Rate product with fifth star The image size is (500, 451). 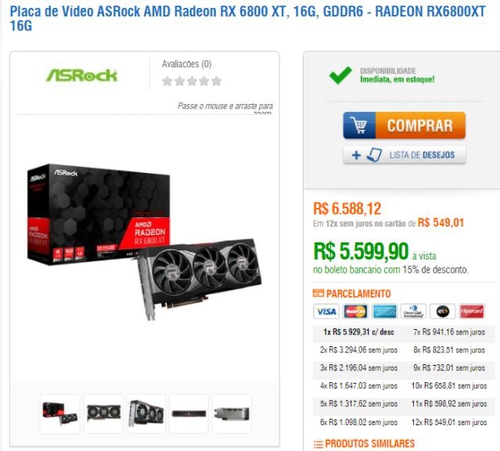(x=217, y=81)
